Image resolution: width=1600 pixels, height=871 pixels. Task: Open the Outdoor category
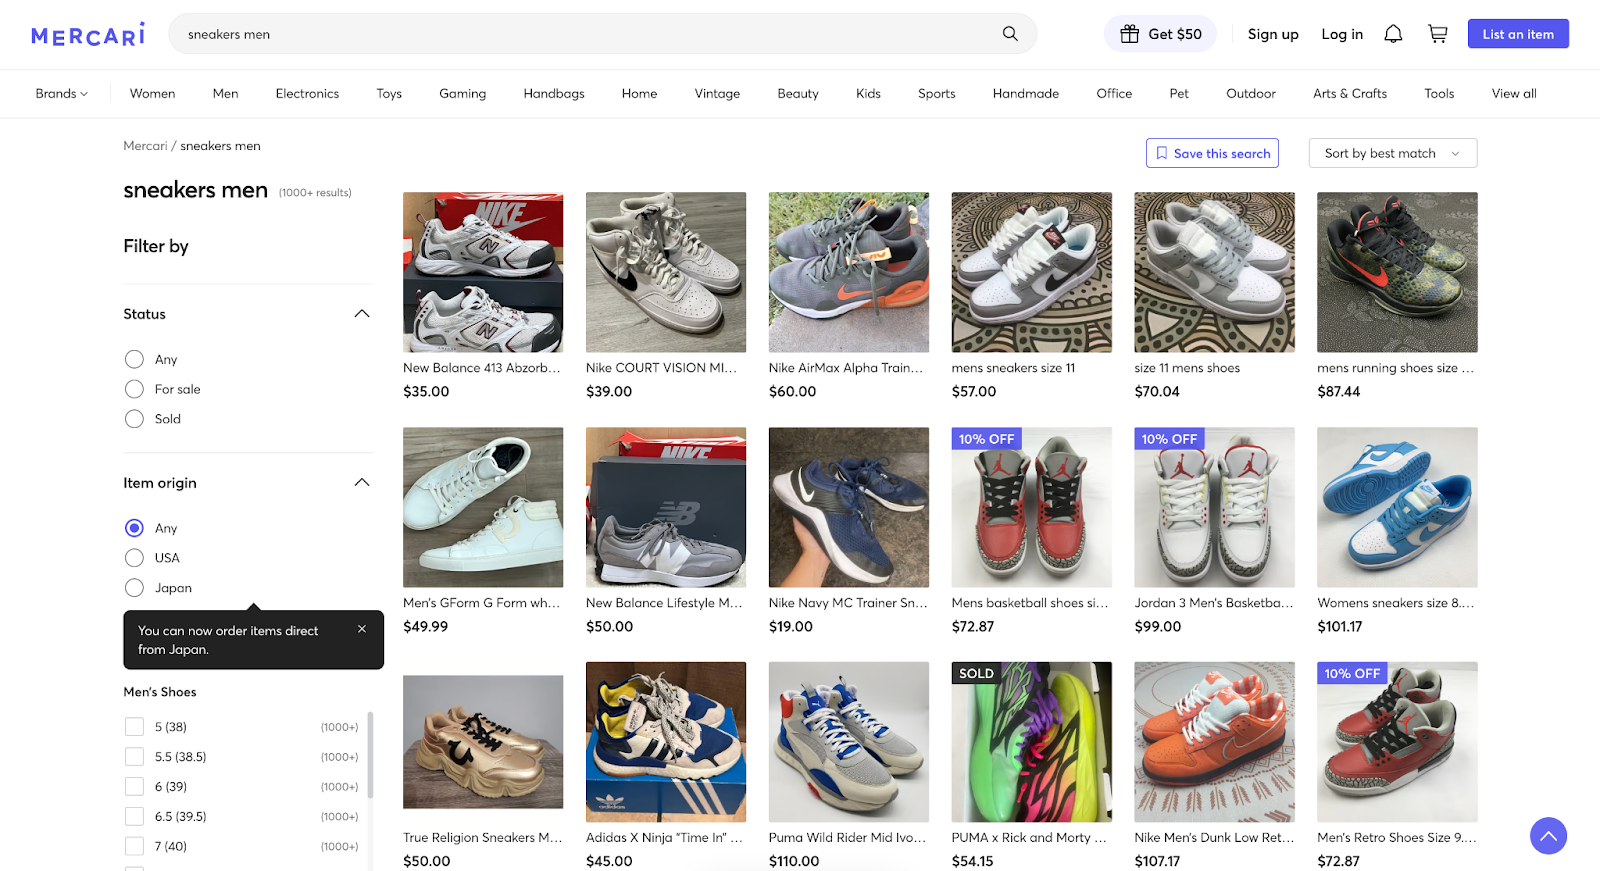1251,94
